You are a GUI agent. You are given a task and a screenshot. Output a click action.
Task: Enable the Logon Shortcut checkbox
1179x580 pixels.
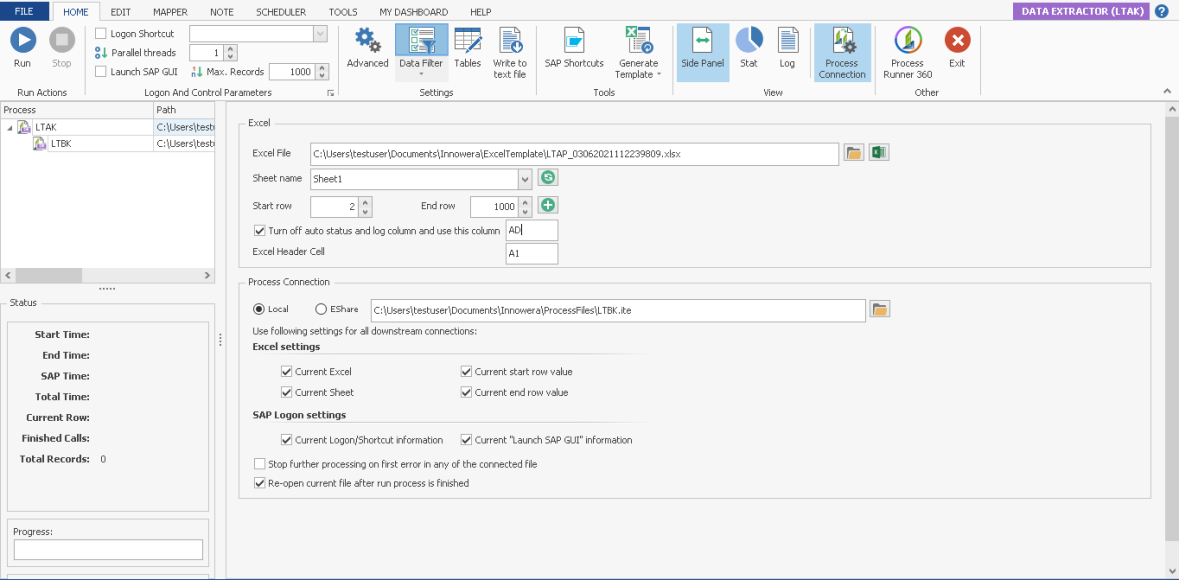(101, 34)
